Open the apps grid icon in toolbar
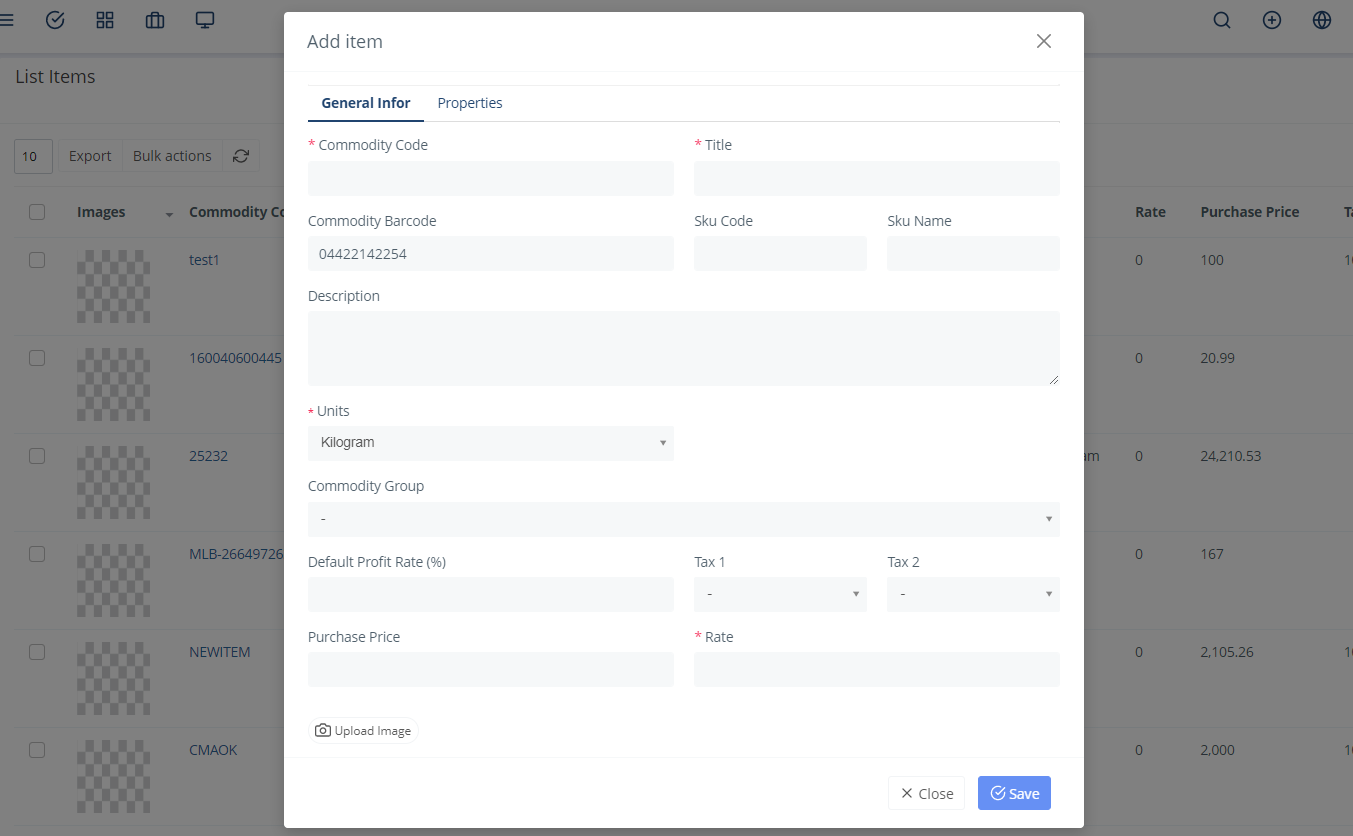 [x=105, y=19]
